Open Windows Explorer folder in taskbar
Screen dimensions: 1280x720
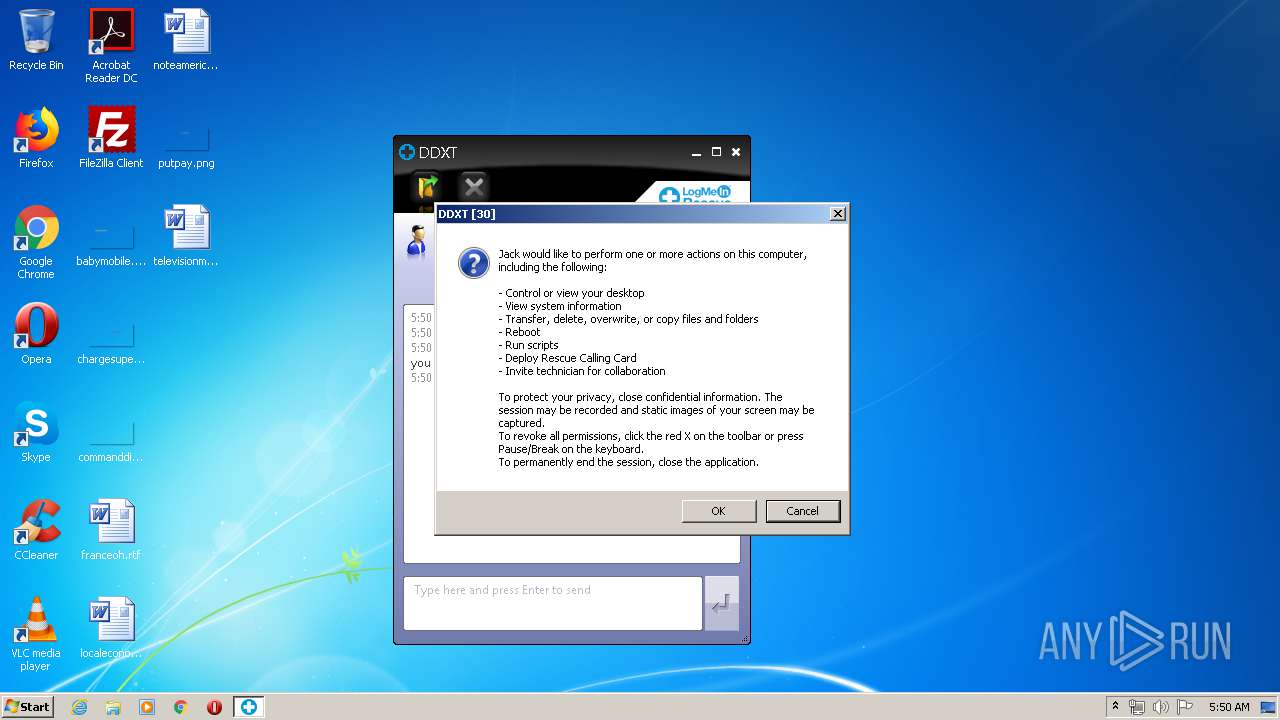[113, 707]
